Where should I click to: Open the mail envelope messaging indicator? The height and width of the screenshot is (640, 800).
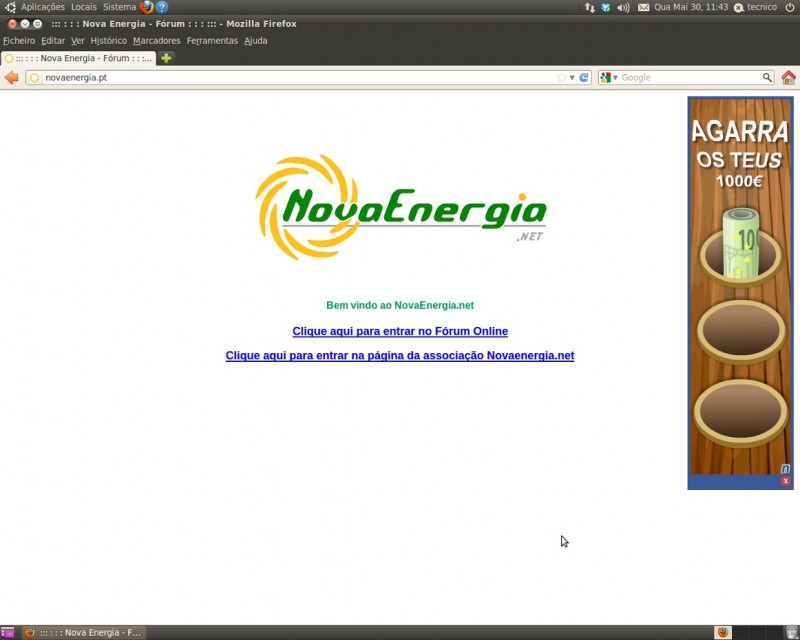(643, 7)
